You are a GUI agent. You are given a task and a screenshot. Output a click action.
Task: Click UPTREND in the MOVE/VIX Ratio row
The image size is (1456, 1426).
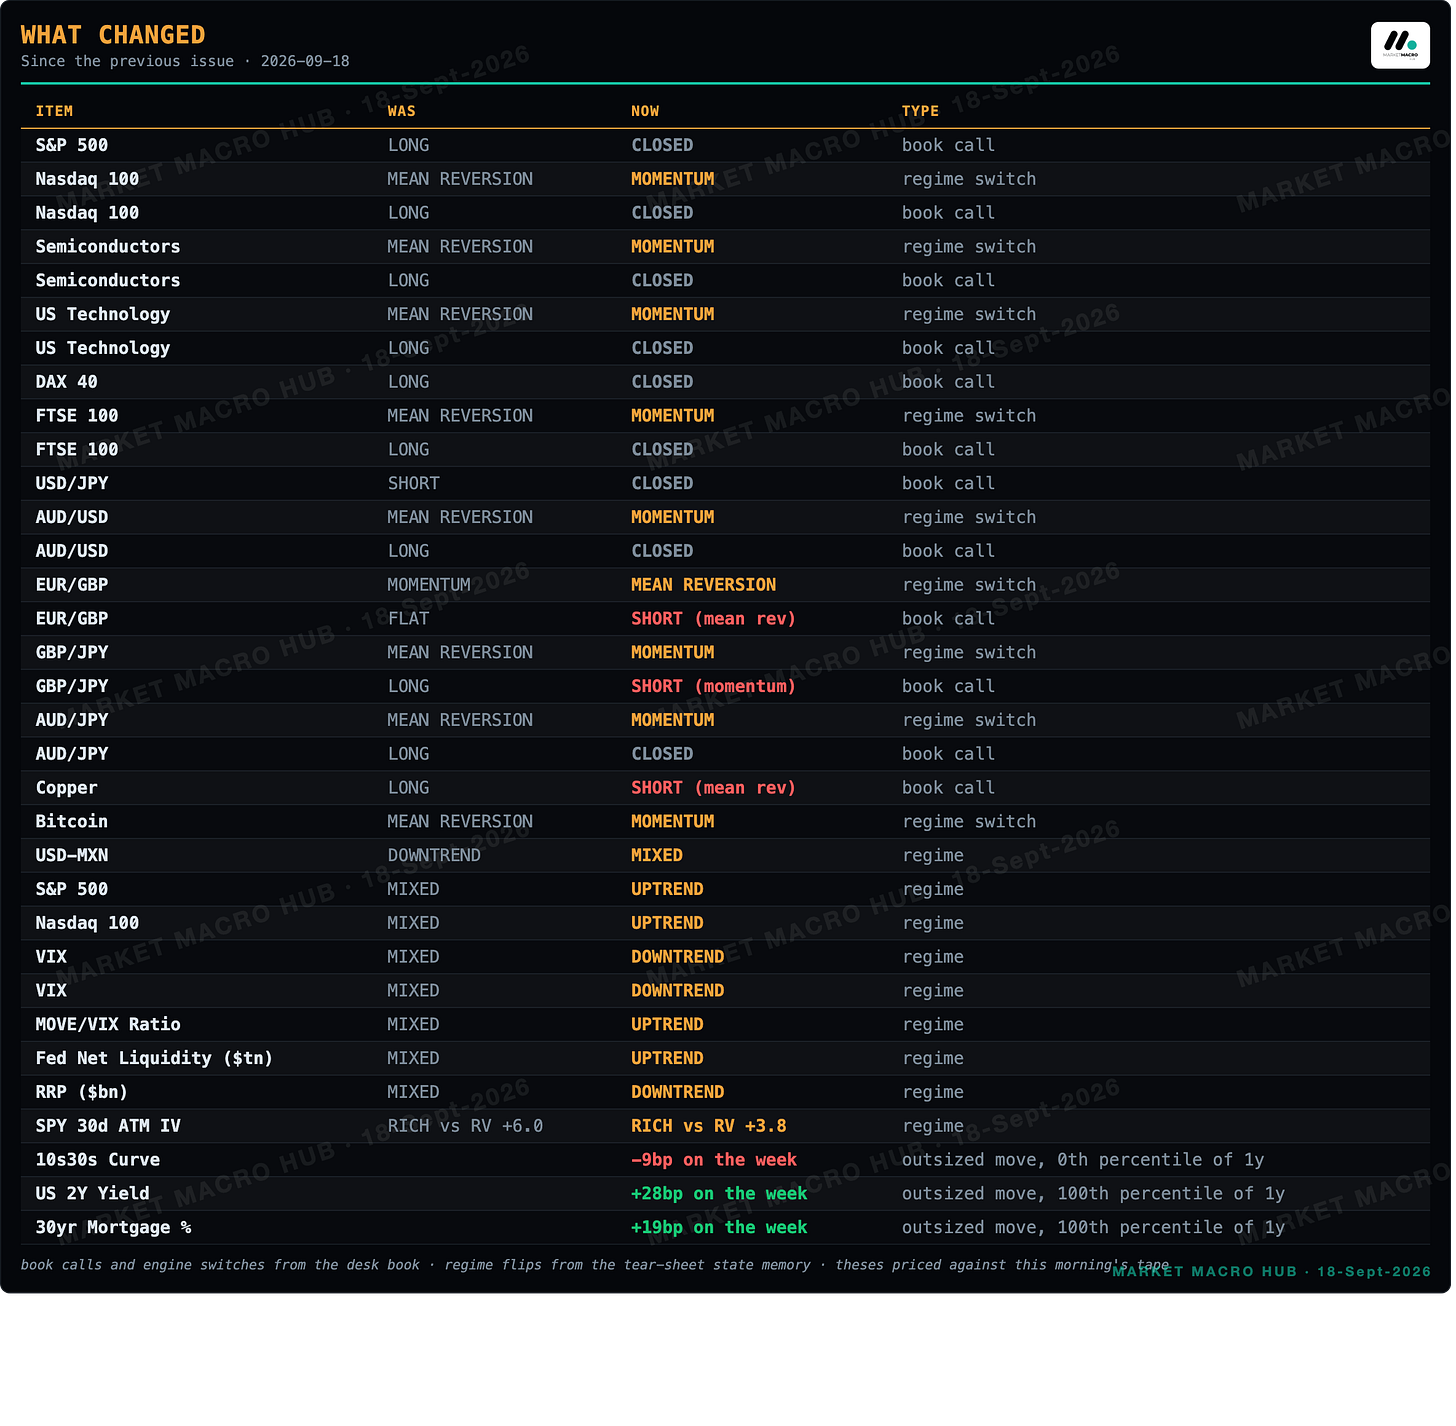(667, 1024)
